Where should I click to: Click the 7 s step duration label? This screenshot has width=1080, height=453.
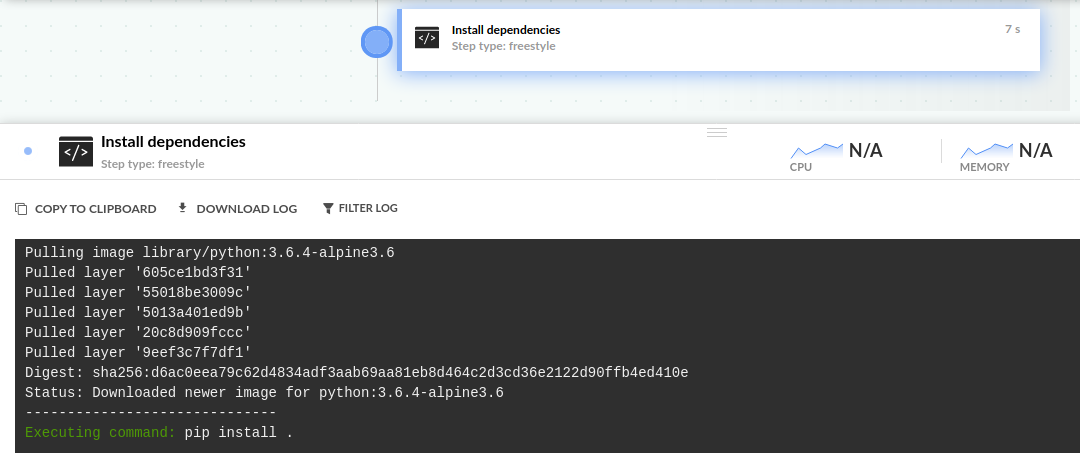pos(1012,30)
